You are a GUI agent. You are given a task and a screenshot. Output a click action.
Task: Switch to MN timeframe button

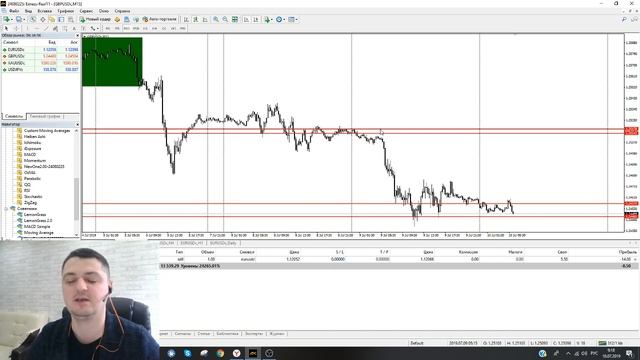tap(183, 28)
